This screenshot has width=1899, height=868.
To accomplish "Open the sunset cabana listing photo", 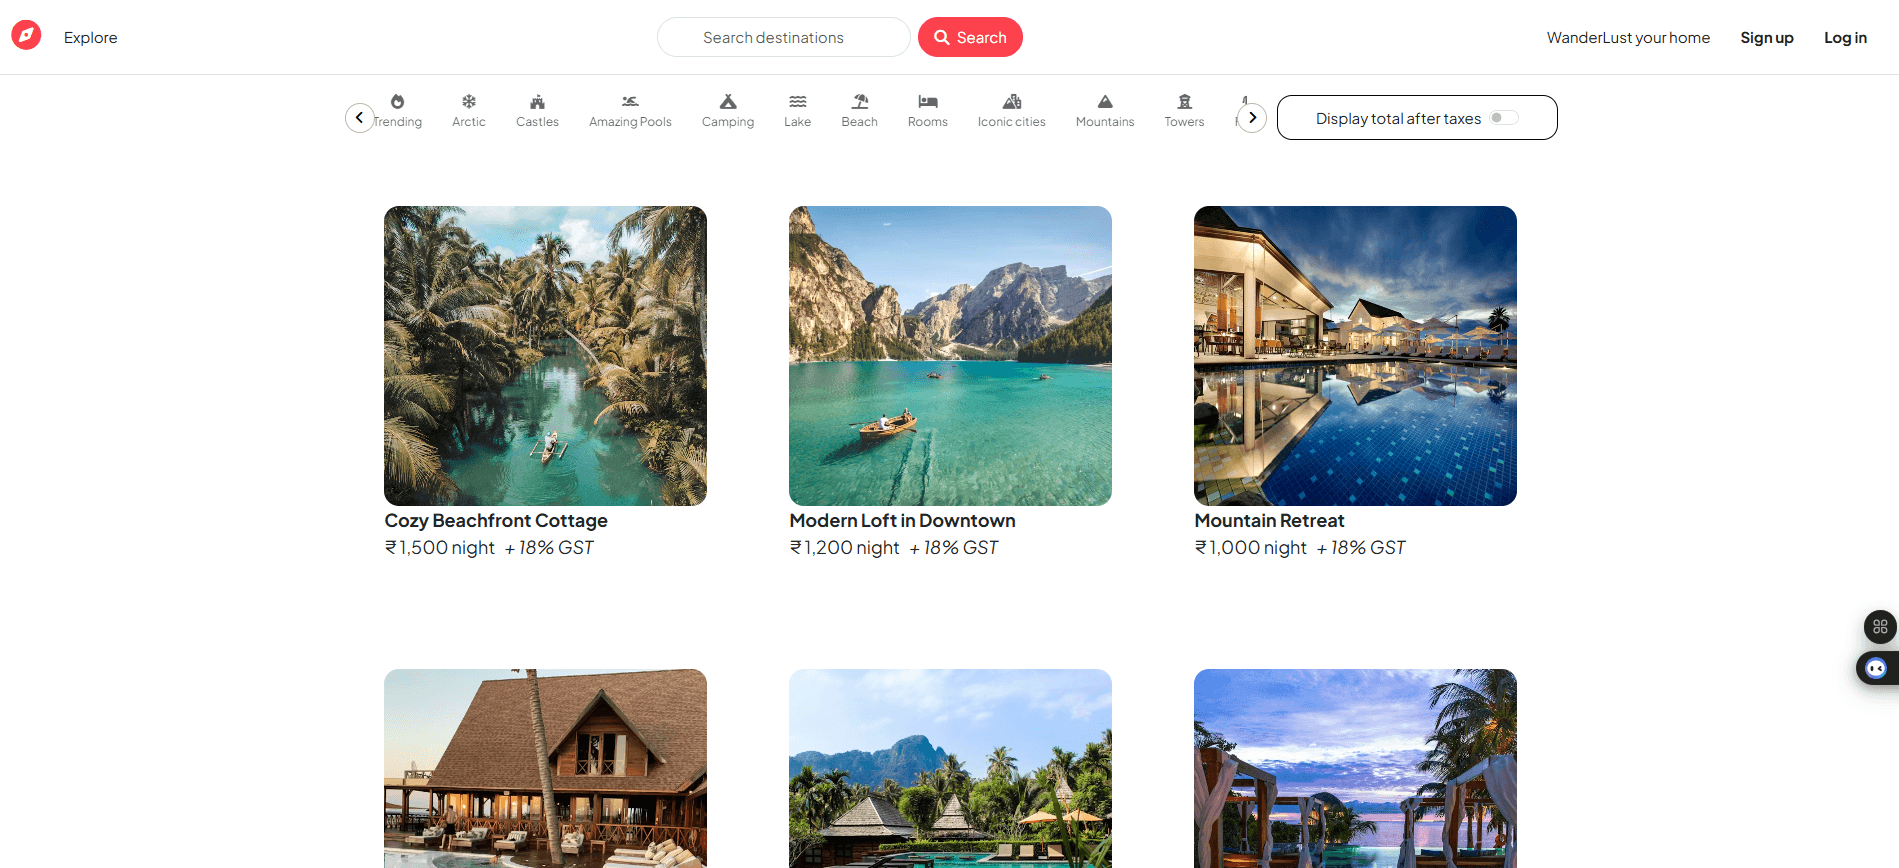I will coord(1355,768).
